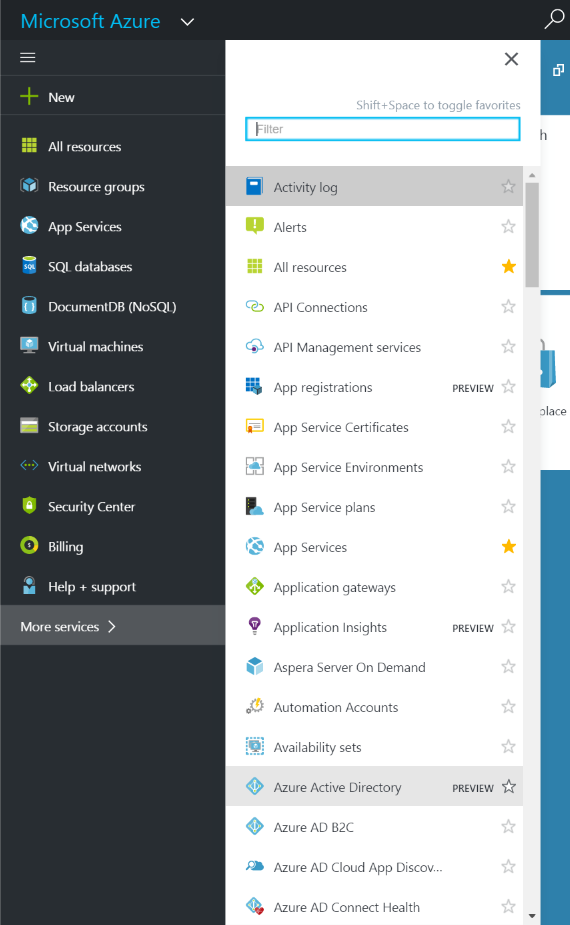This screenshot has width=570, height=925.
Task: Open the Microsoft Azure dropdown chevron
Action: (187, 22)
